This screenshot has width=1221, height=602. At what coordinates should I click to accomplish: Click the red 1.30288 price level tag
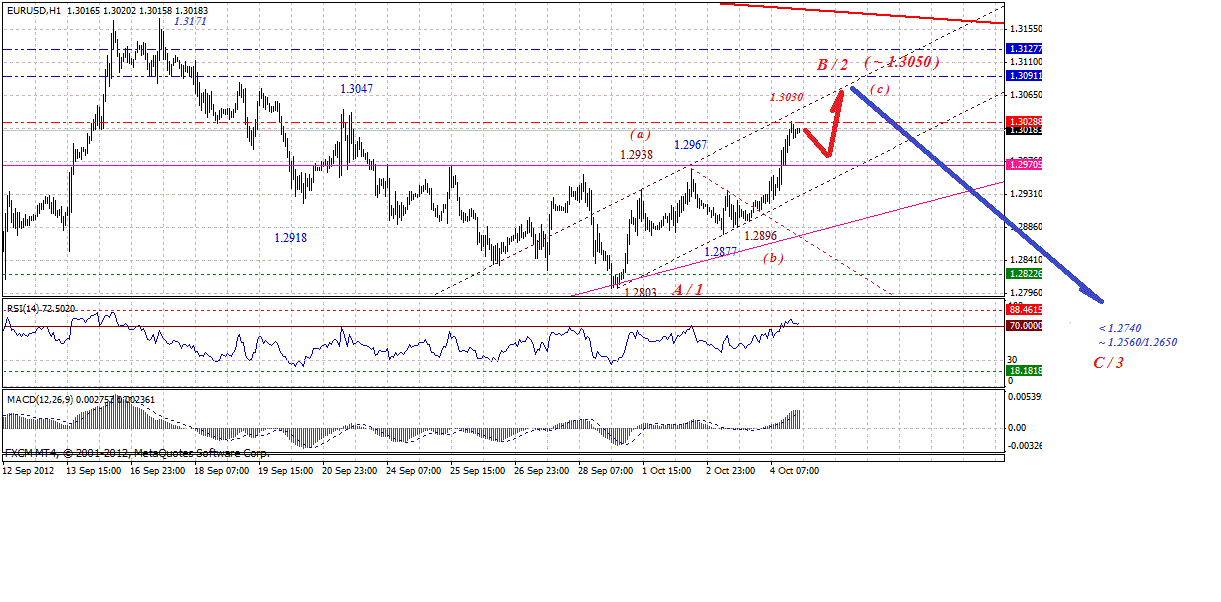coord(1025,121)
